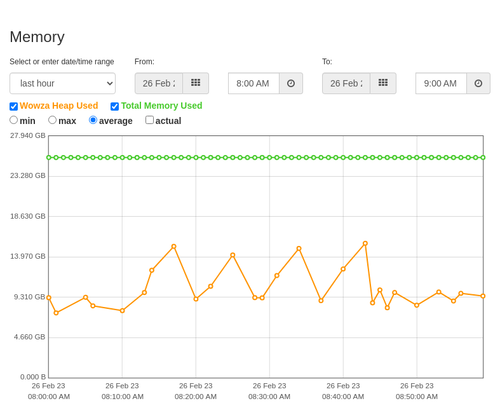
Task: Click the orange heap point on the 08:10 gridline
Action: pyautogui.click(x=122, y=311)
